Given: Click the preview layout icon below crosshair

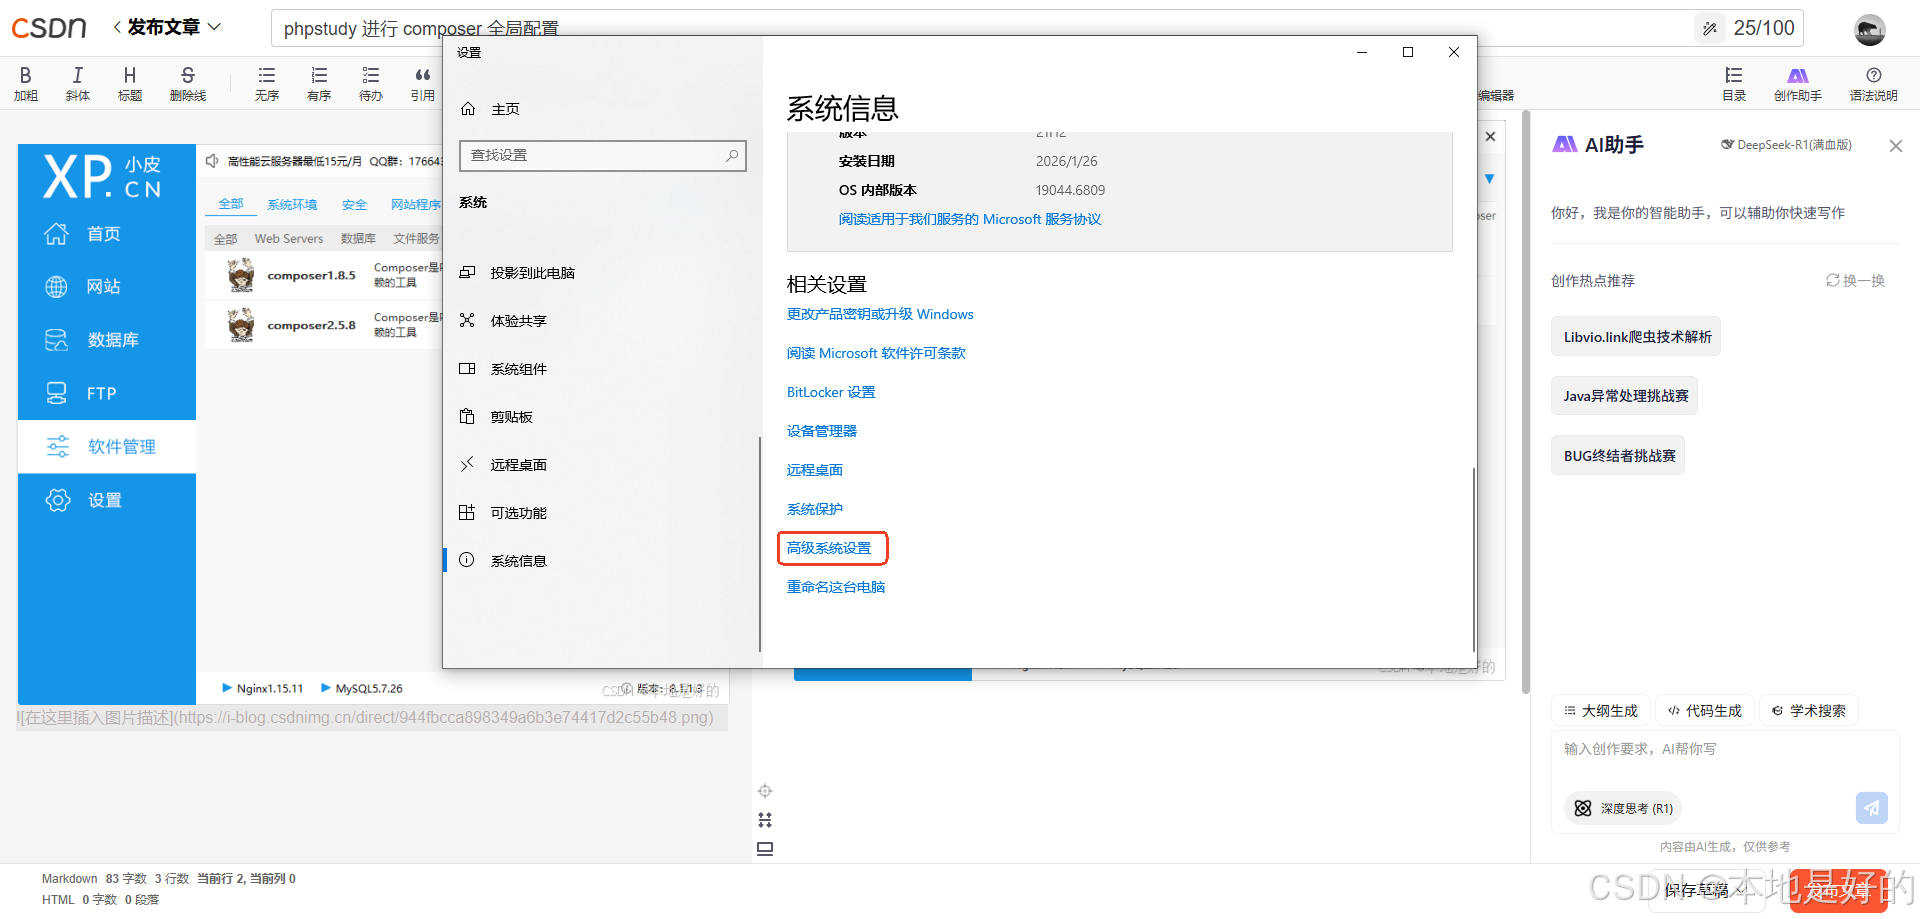Looking at the screenshot, I should [765, 820].
